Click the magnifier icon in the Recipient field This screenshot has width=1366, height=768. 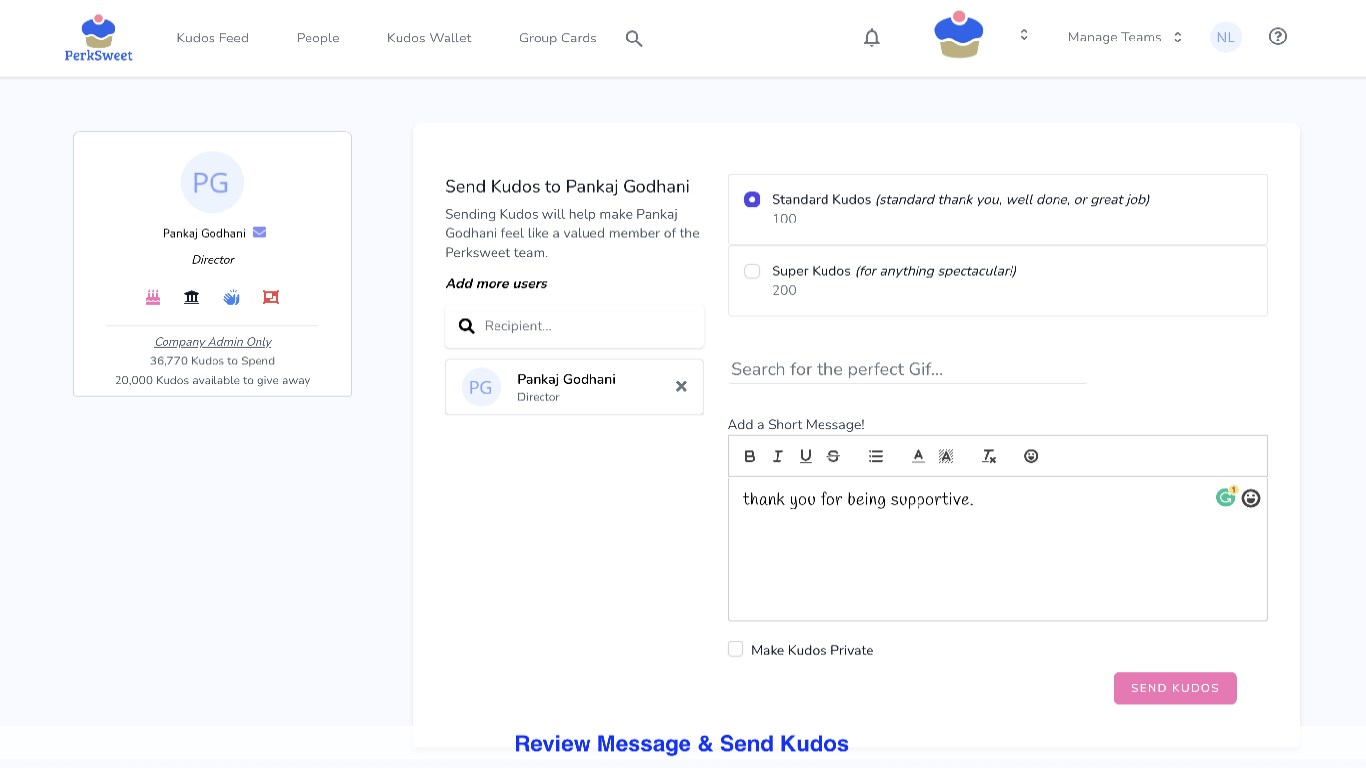pos(466,326)
